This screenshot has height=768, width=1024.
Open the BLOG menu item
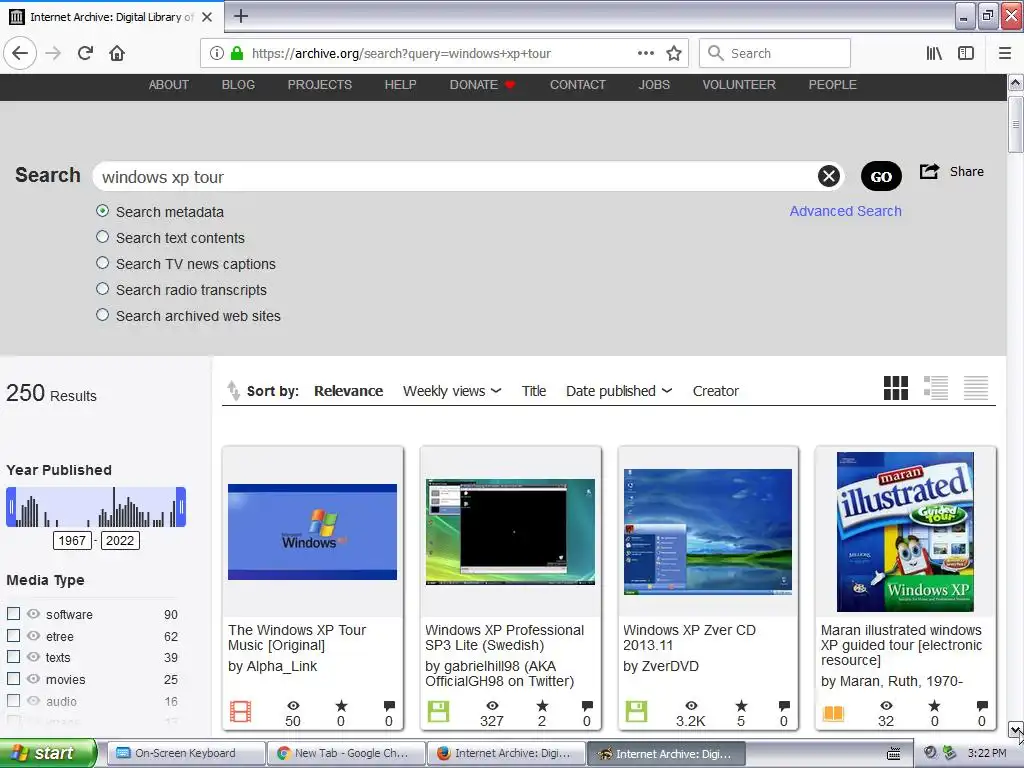coord(238,85)
